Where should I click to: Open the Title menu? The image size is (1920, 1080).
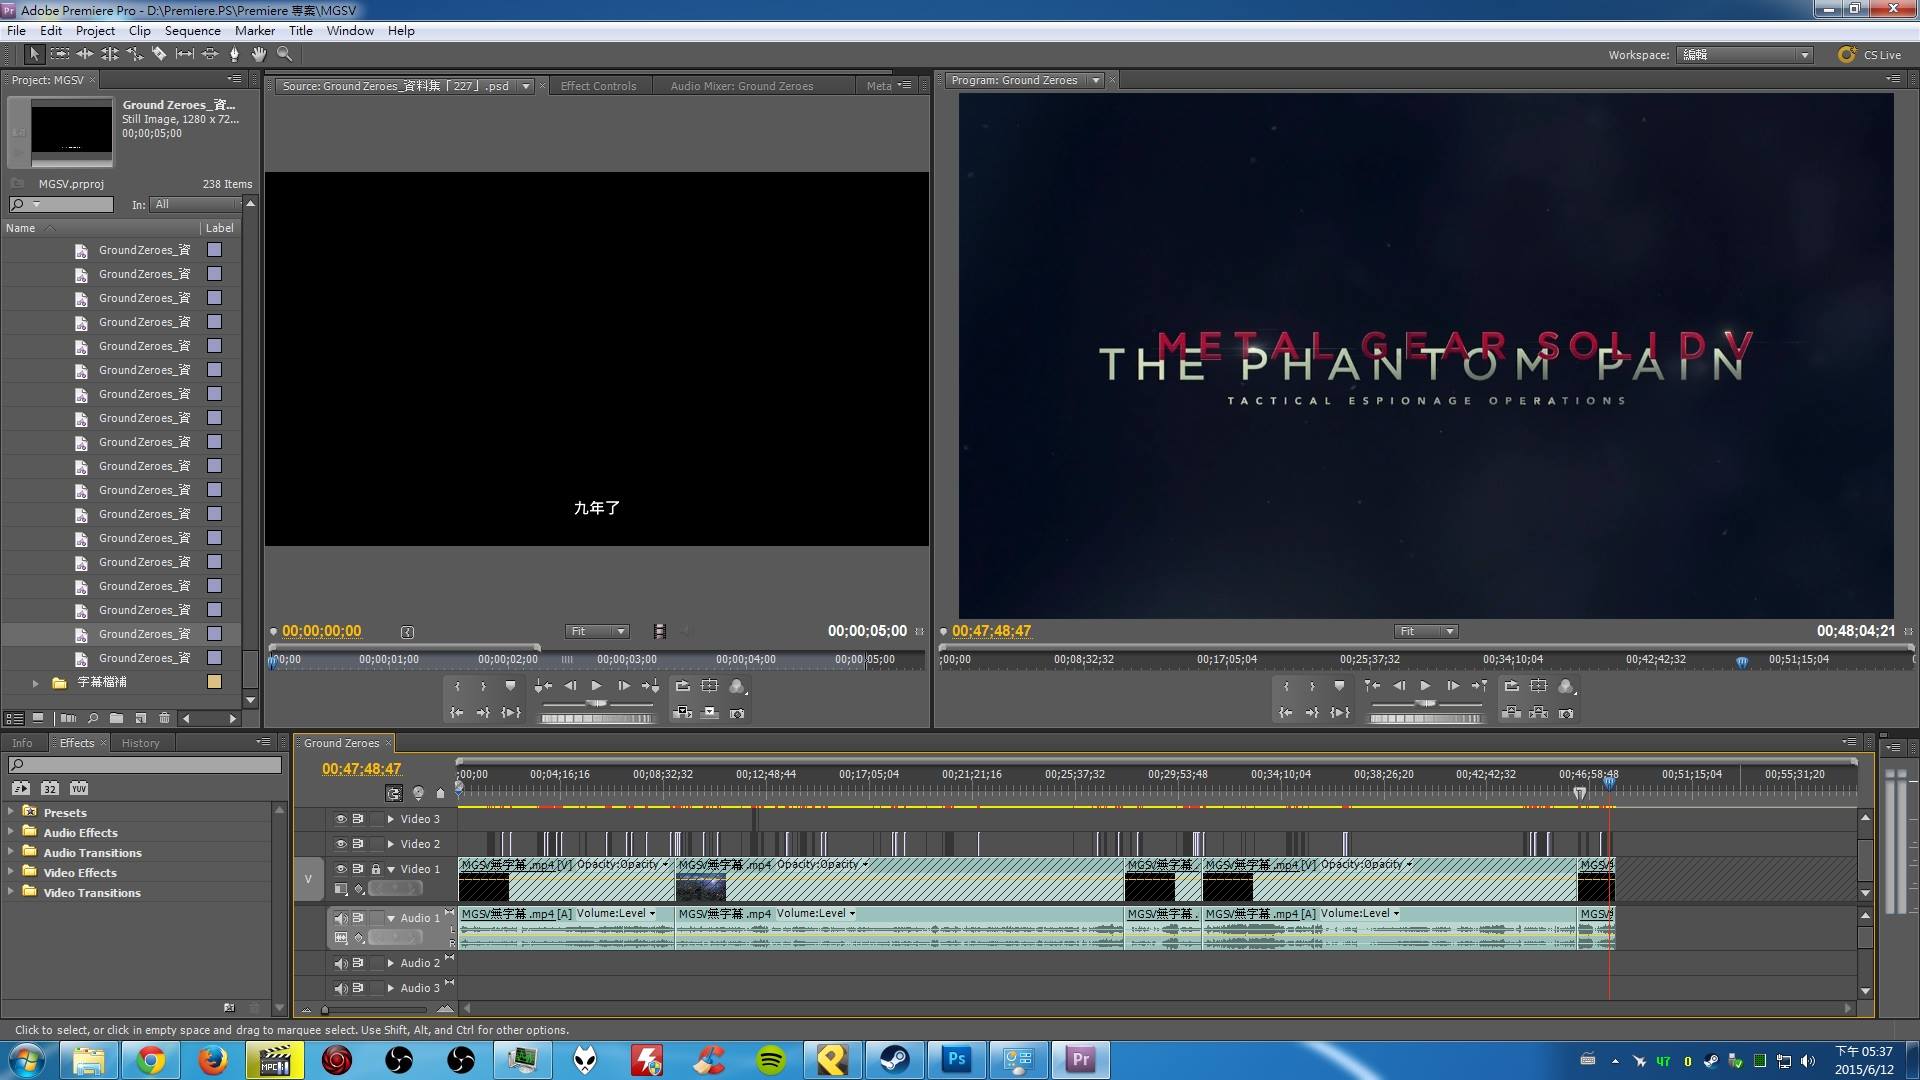[301, 31]
